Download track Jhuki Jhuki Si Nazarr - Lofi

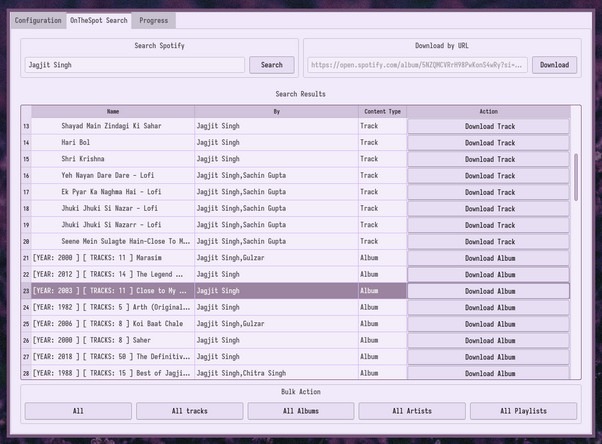coord(488,225)
